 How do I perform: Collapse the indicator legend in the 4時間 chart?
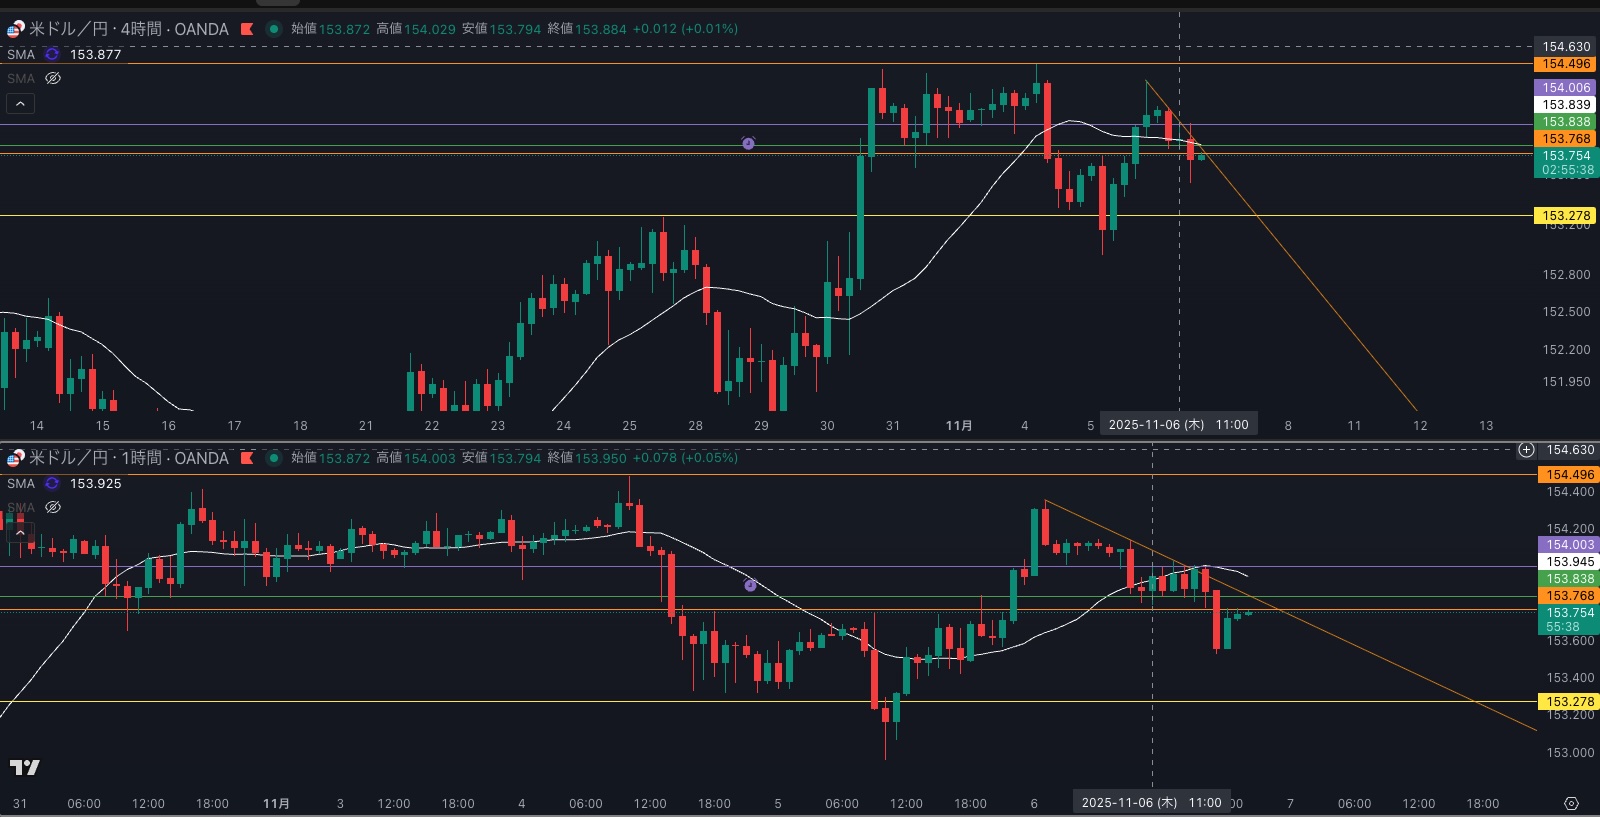pos(20,103)
